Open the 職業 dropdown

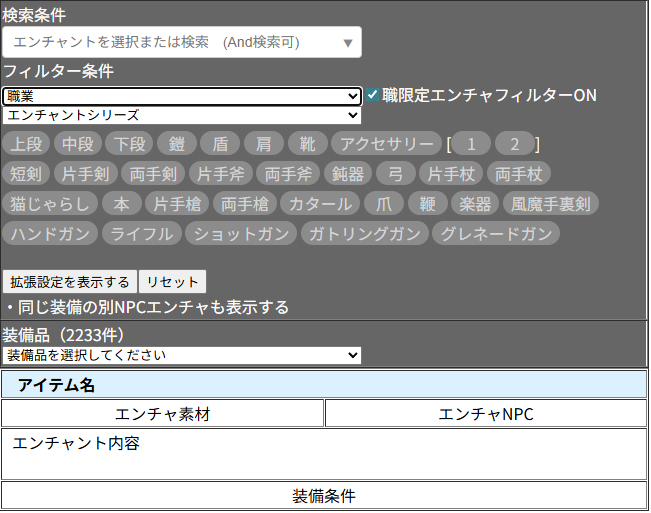click(181, 96)
